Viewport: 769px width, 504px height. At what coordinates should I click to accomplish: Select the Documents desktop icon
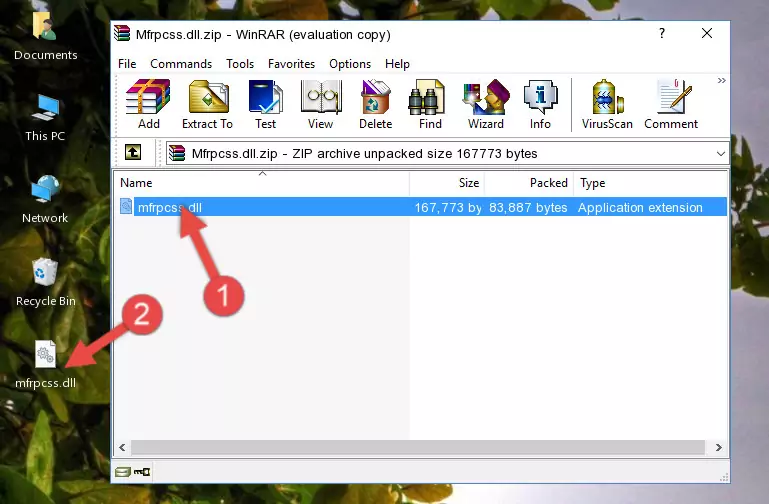pos(46,37)
